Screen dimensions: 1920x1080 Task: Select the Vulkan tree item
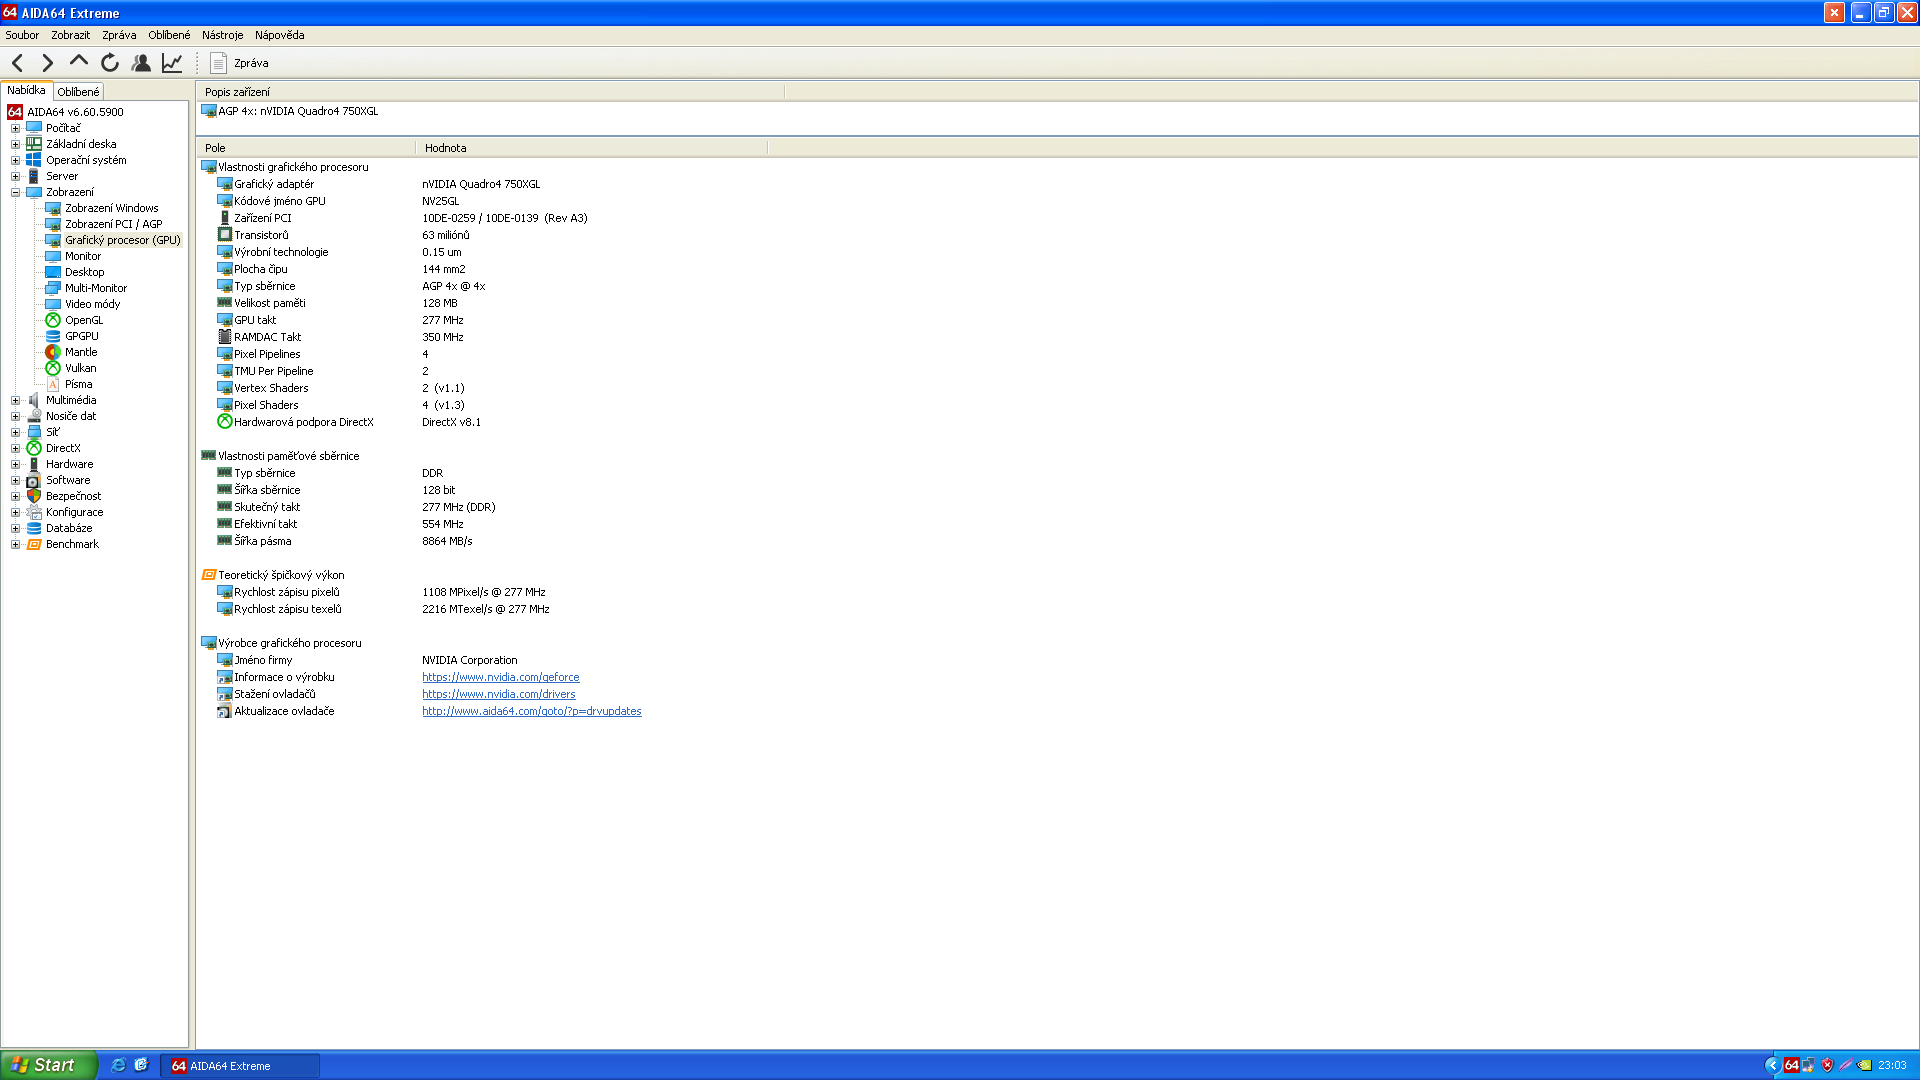coord(80,368)
